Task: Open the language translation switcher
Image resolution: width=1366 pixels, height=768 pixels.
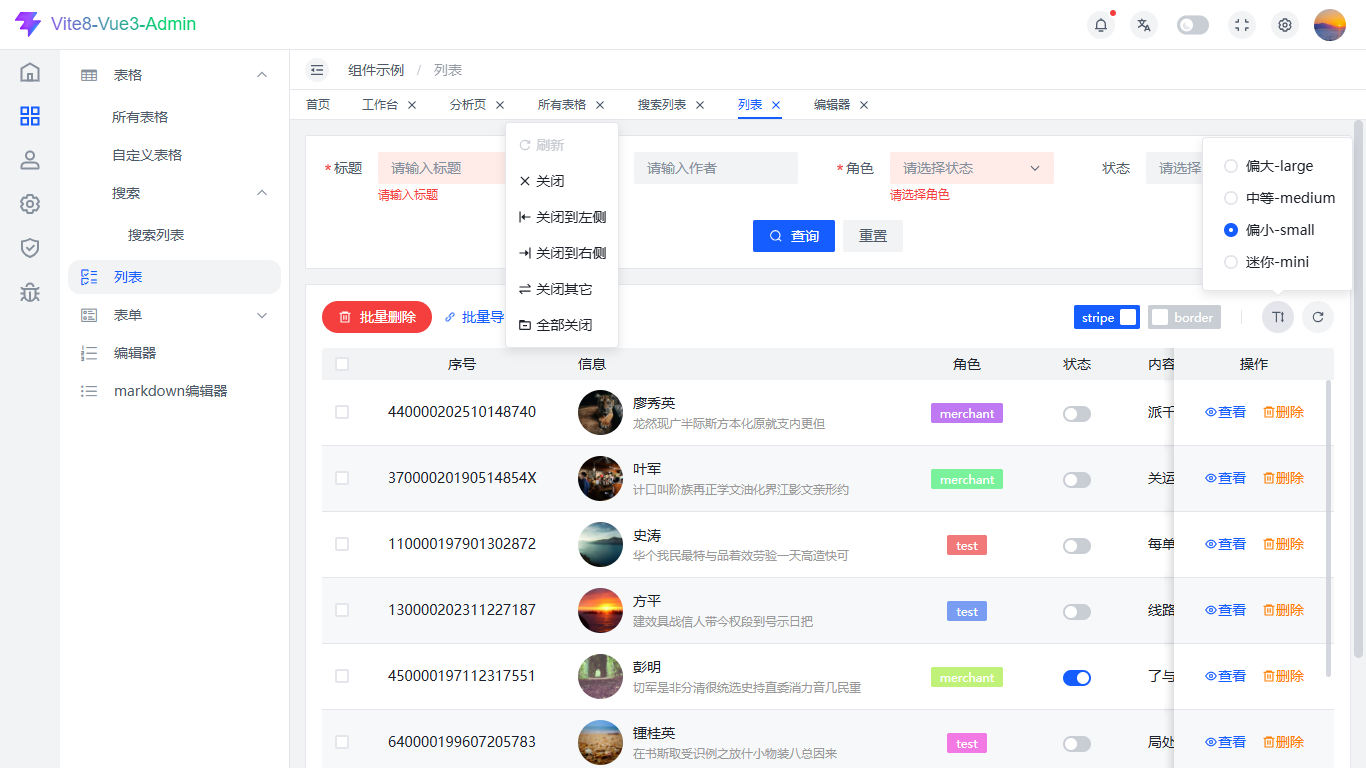Action: tap(1144, 25)
